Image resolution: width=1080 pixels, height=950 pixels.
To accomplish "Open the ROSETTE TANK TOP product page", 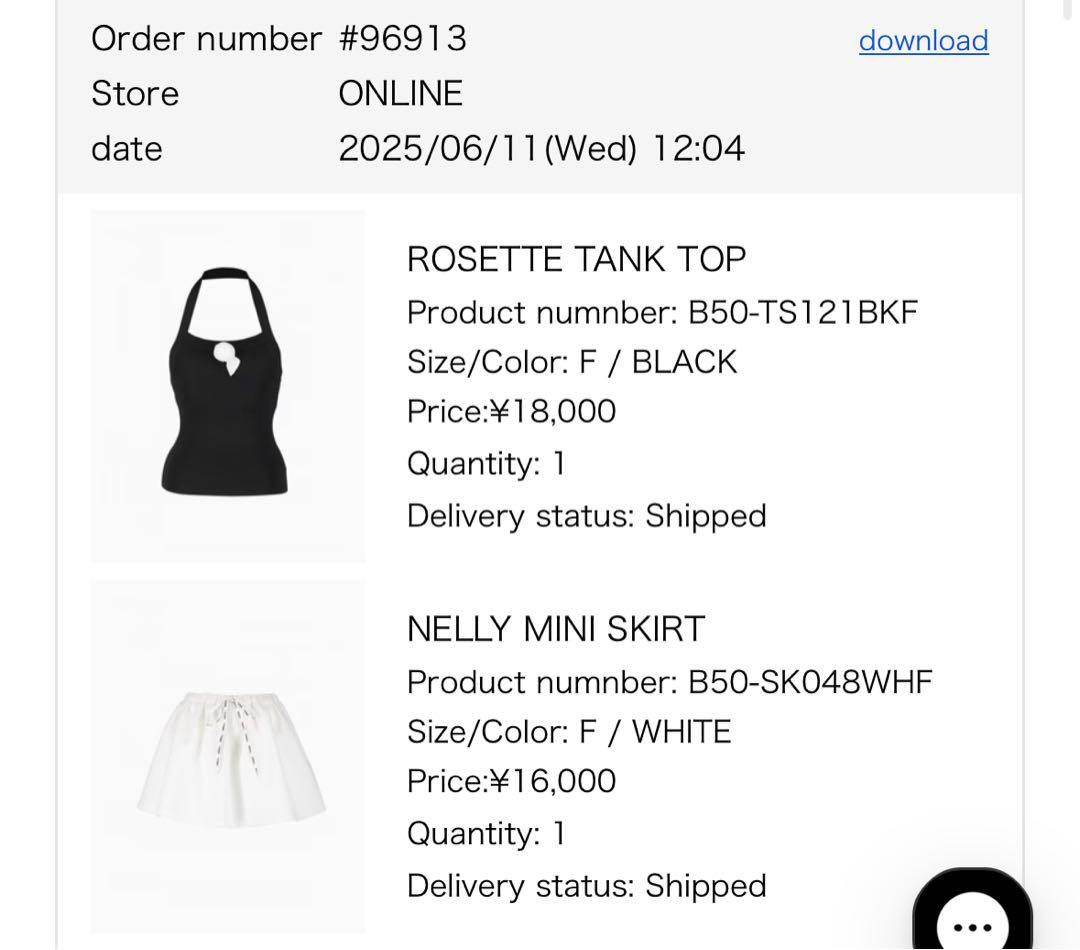I will point(576,258).
